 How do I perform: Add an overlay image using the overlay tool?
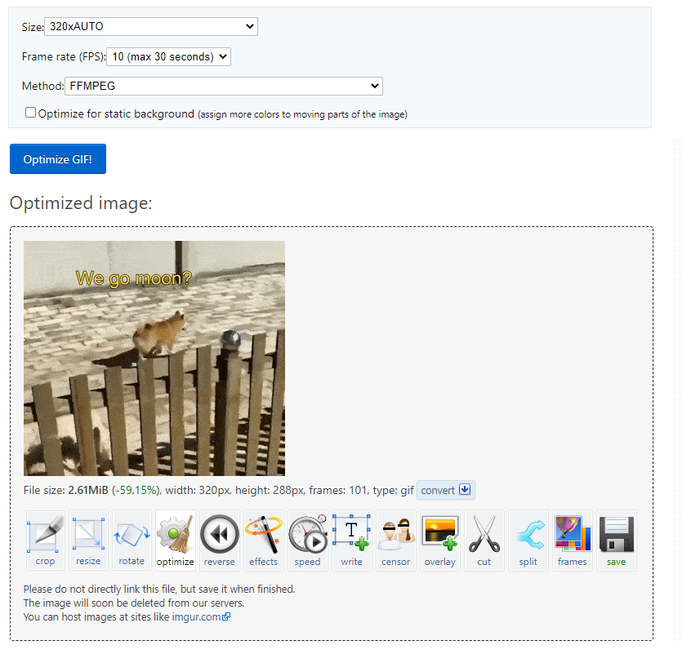tap(440, 540)
